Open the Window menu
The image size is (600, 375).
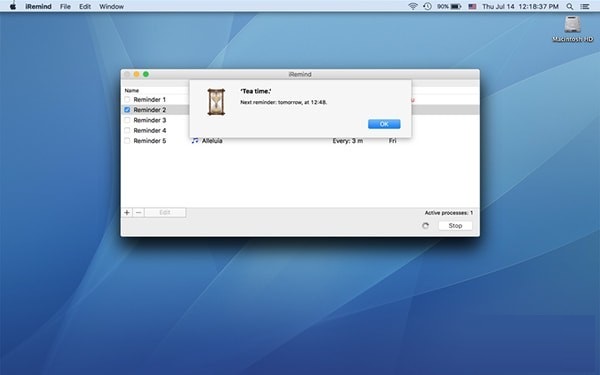point(111,7)
